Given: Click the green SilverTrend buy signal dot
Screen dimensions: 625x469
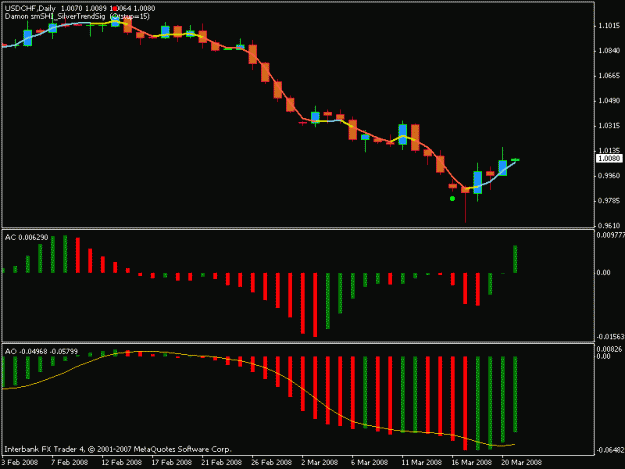Looking at the screenshot, I should (x=452, y=198).
